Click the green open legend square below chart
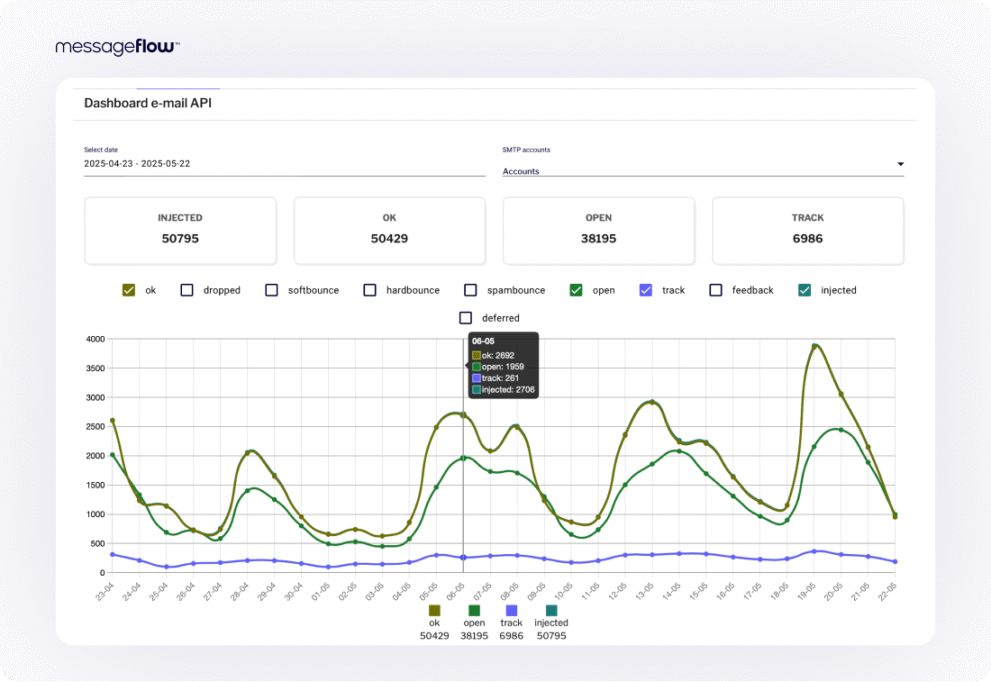The width and height of the screenshot is (991, 682). pos(474,610)
